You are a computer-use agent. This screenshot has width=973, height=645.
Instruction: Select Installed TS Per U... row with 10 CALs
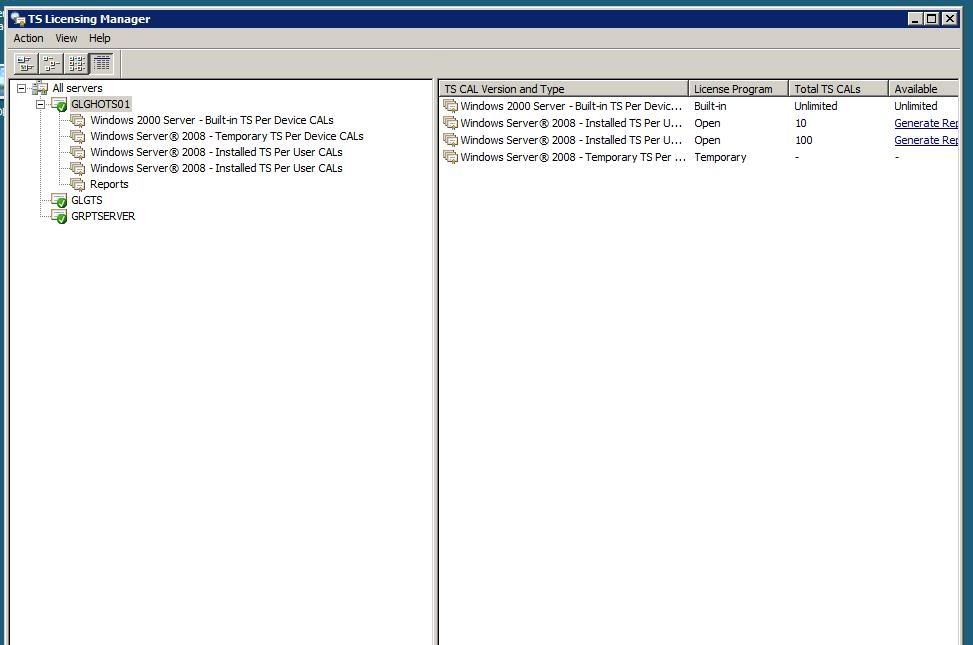pos(571,124)
